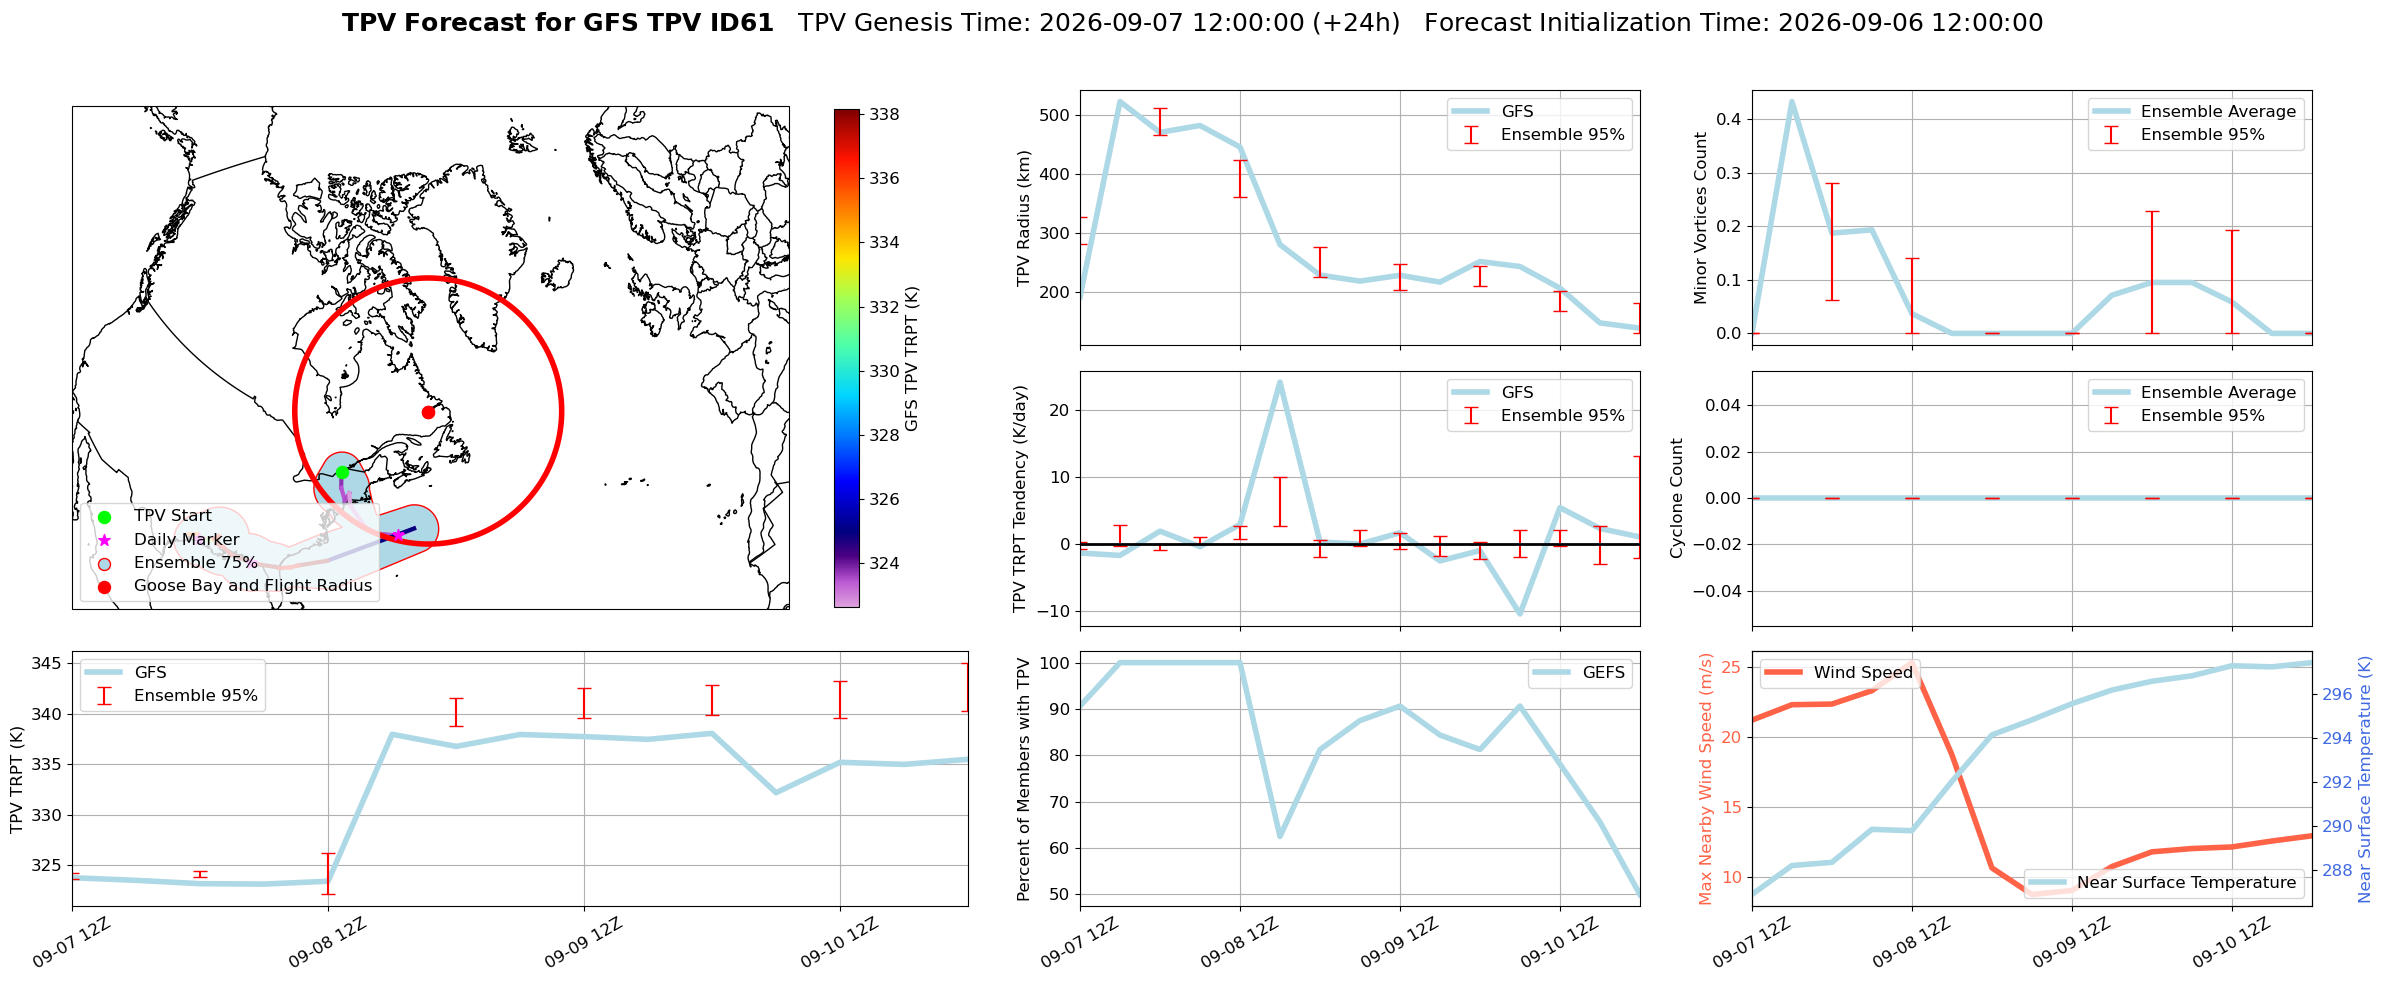Click the 324 tick label on the colorbar

pyautogui.click(x=884, y=564)
